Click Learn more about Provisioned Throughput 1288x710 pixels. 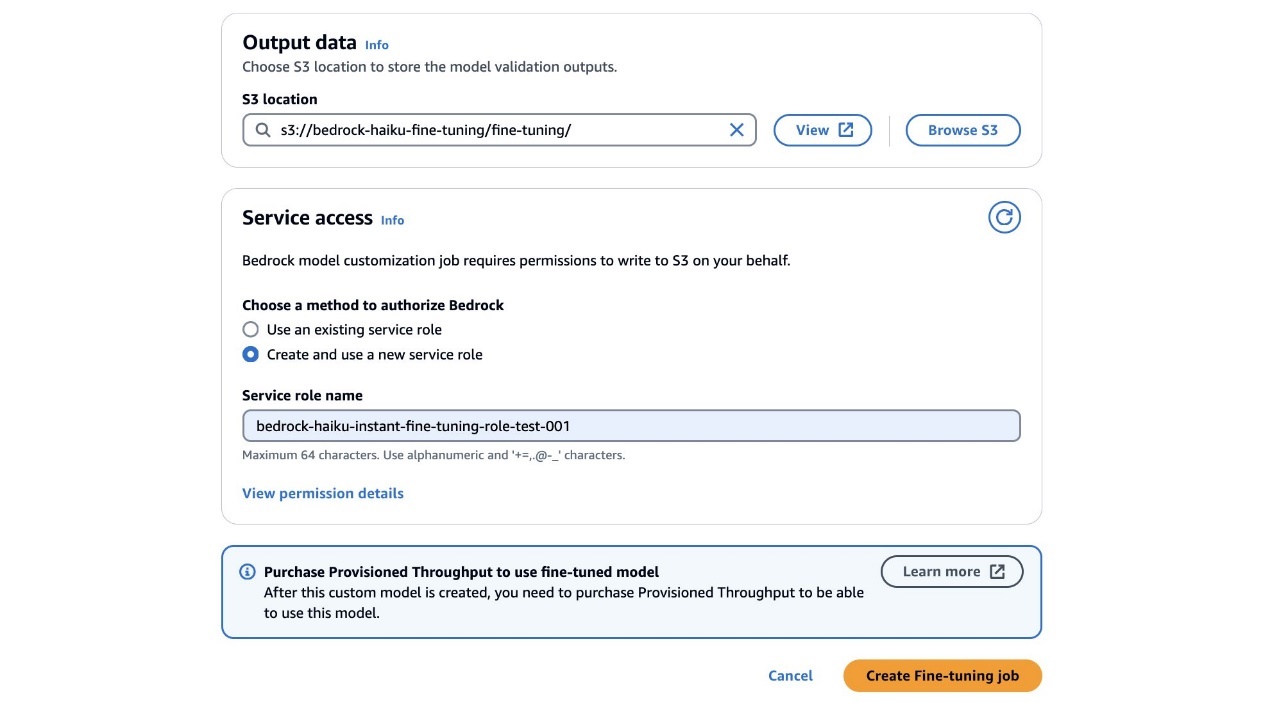point(941,572)
